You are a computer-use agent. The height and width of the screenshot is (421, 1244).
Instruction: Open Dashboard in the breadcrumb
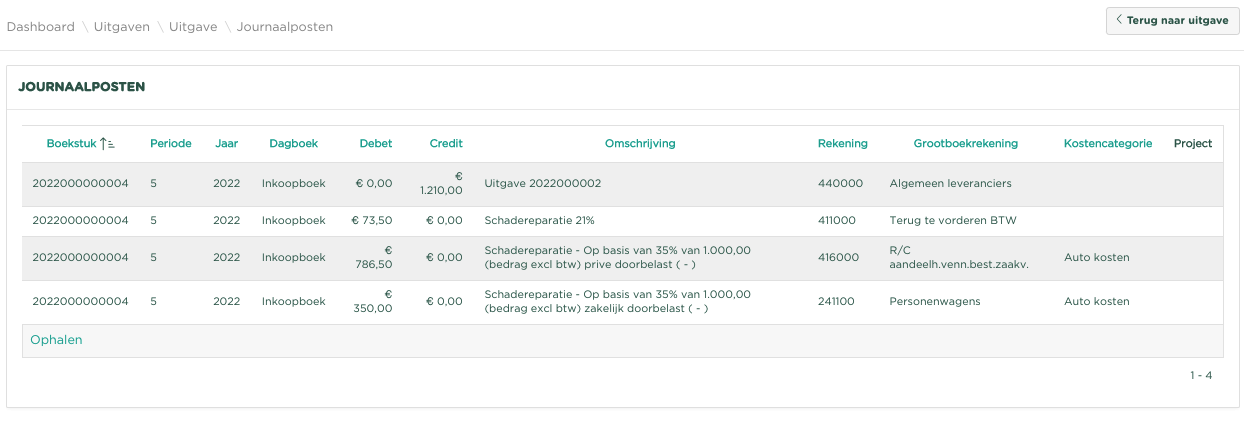pyautogui.click(x=41, y=27)
